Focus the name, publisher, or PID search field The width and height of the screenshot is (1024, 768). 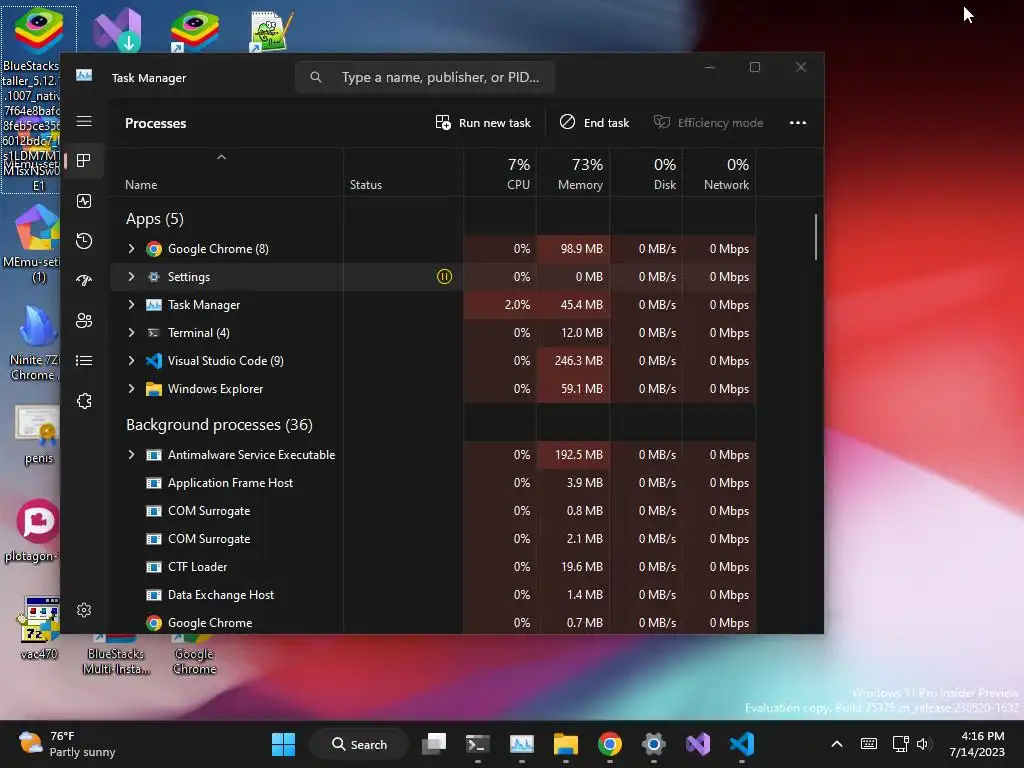[425, 77]
